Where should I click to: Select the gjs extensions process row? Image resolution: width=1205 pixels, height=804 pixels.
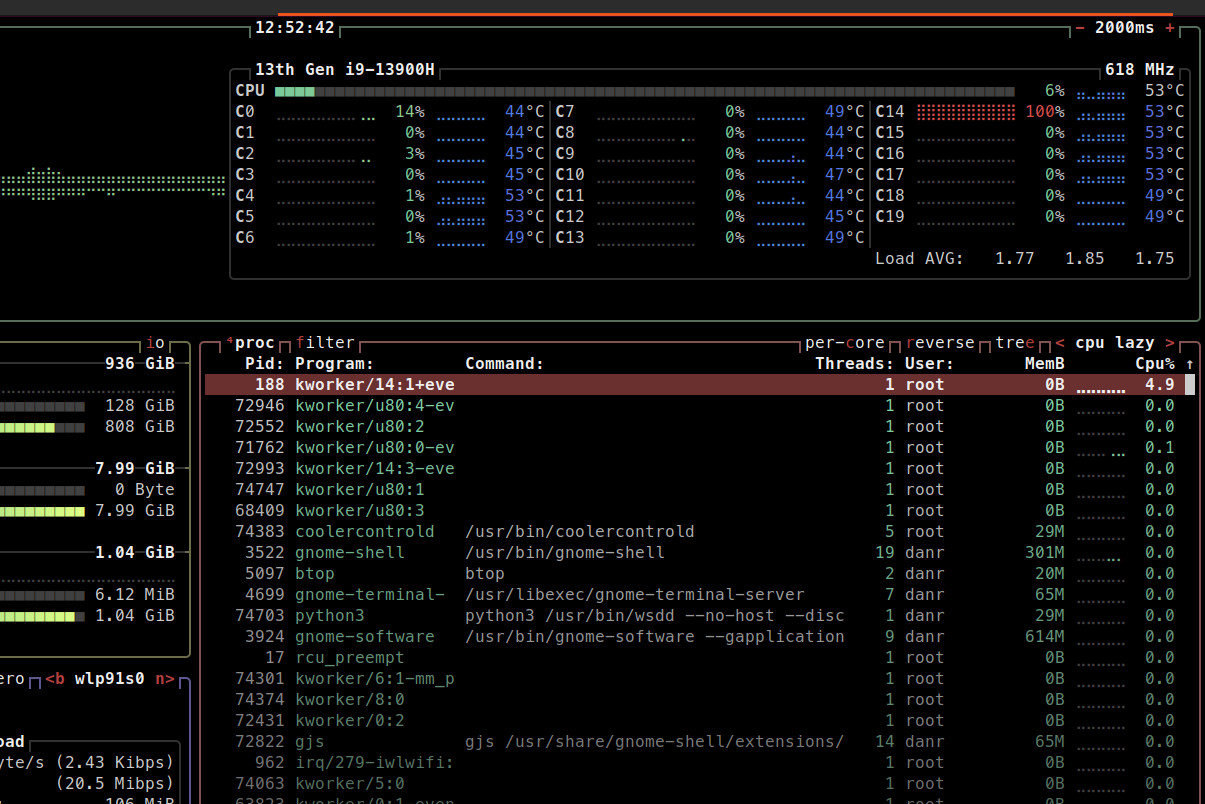coord(695,741)
